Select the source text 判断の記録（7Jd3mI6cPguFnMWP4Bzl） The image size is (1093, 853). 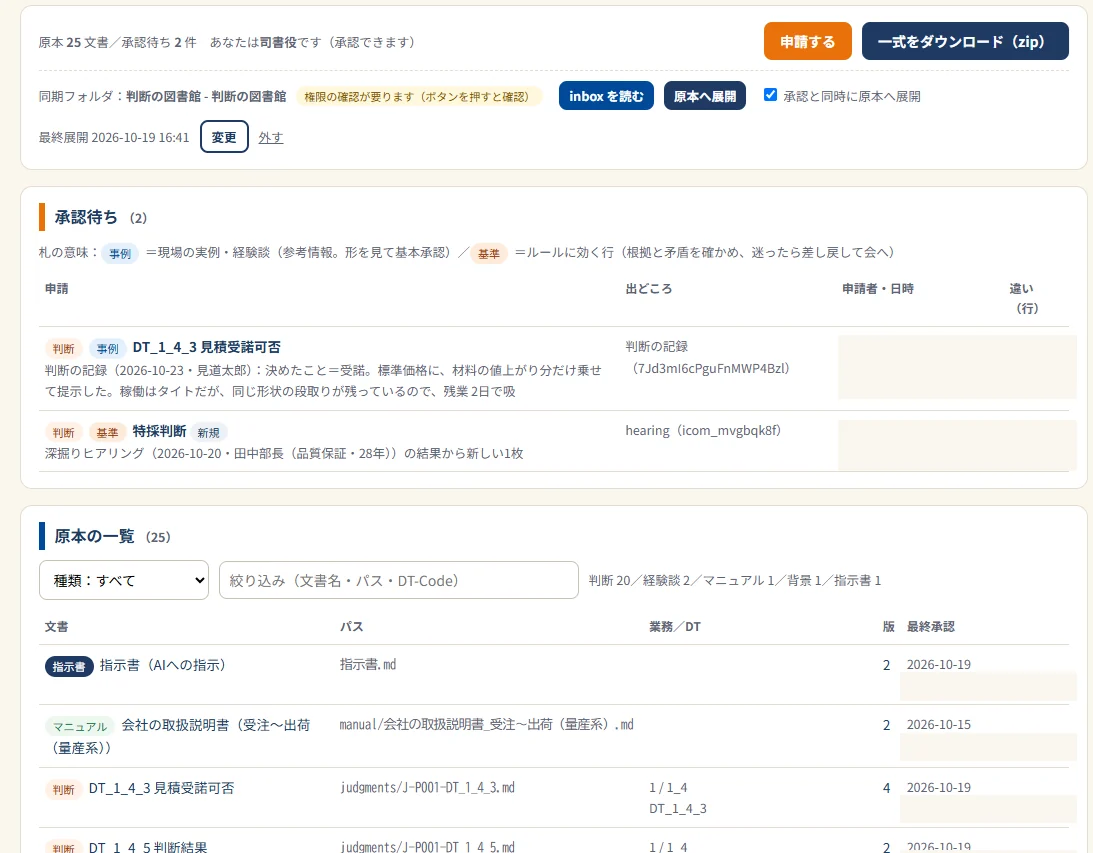(708, 358)
